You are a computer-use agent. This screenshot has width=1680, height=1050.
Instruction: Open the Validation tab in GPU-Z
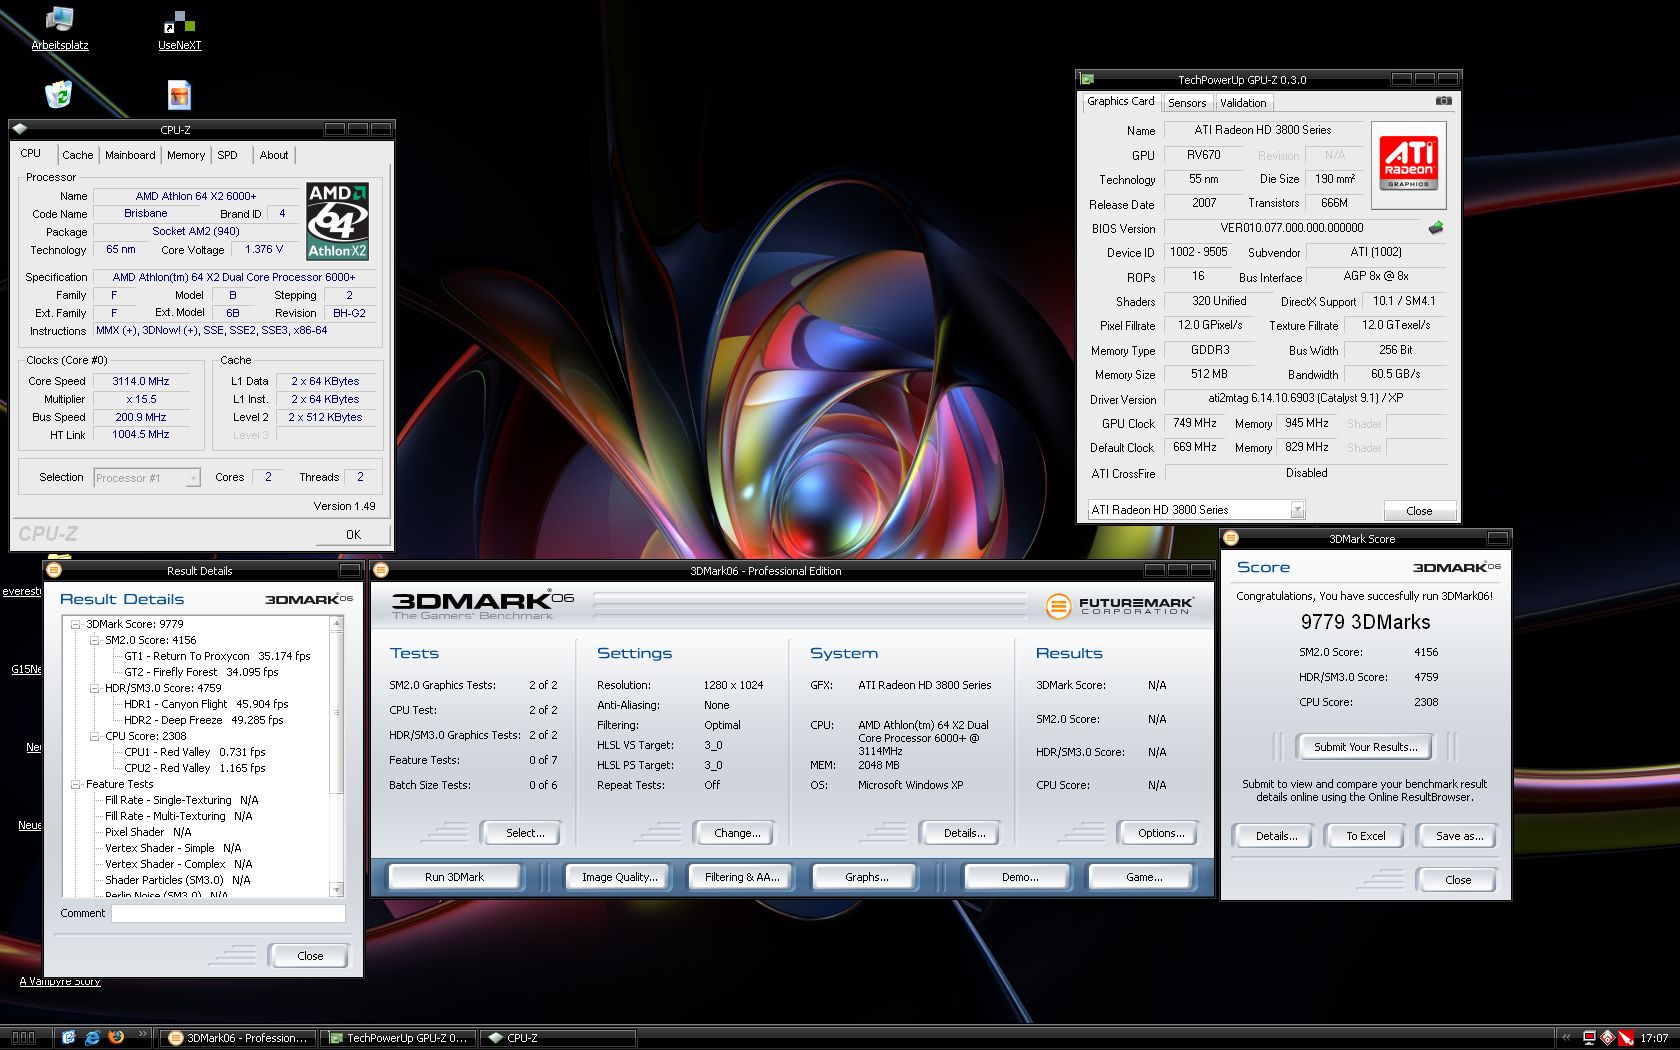point(1243,103)
